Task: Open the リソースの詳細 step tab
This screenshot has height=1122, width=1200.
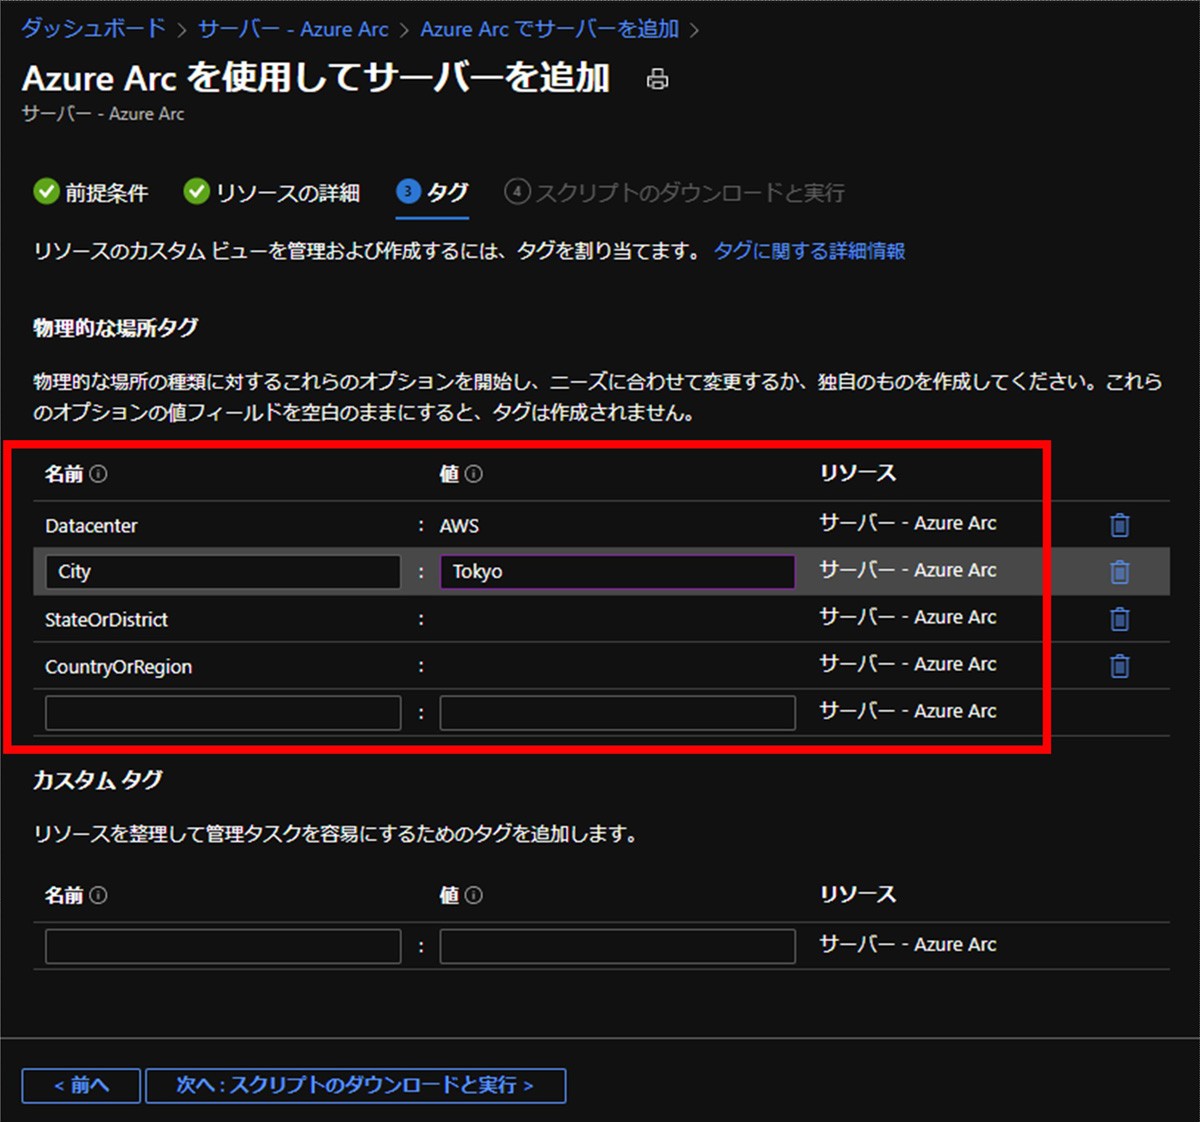Action: pos(271,192)
